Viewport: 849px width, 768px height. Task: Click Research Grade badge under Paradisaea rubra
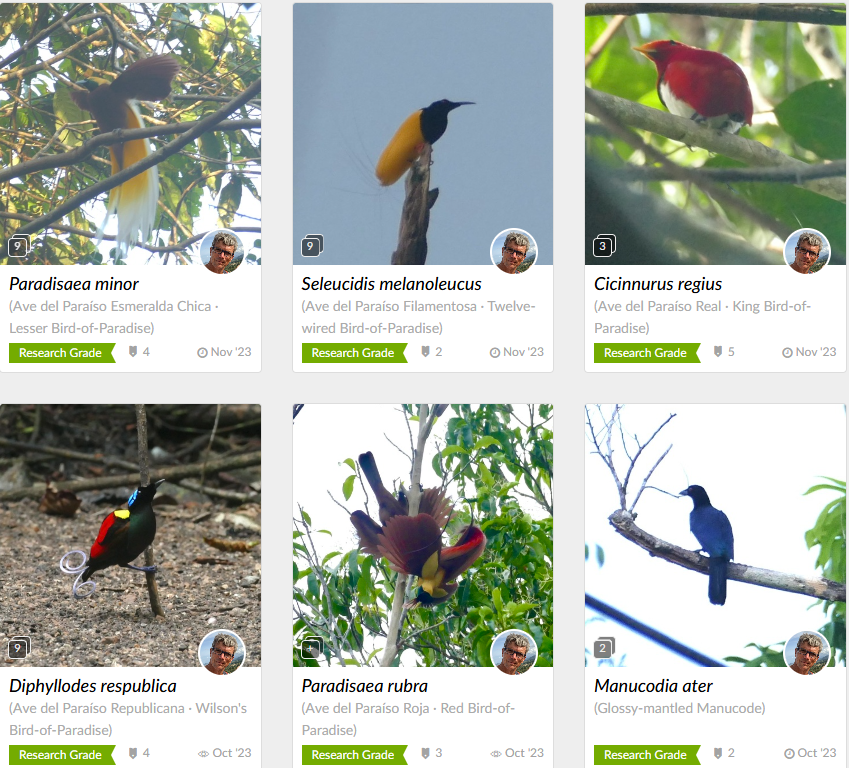click(355, 754)
